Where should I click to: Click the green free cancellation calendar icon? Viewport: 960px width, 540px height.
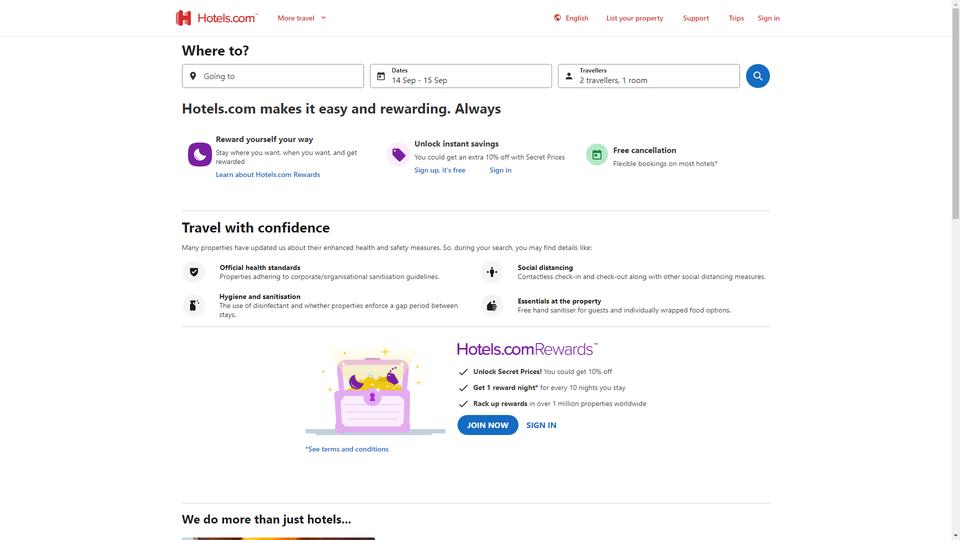point(597,154)
